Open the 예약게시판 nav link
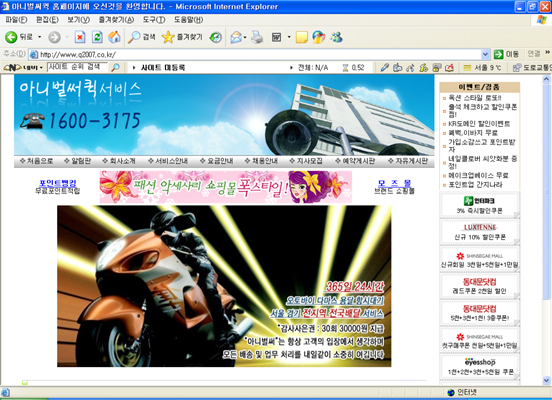 click(x=355, y=161)
